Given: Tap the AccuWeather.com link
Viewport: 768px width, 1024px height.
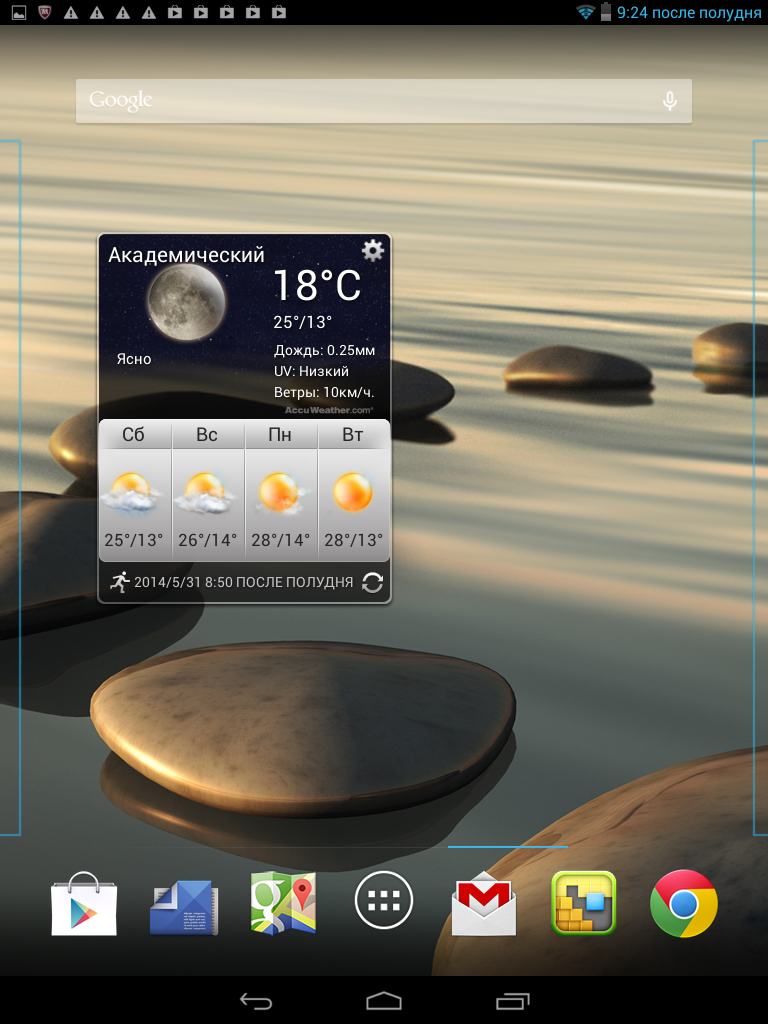Looking at the screenshot, I should 329,410.
